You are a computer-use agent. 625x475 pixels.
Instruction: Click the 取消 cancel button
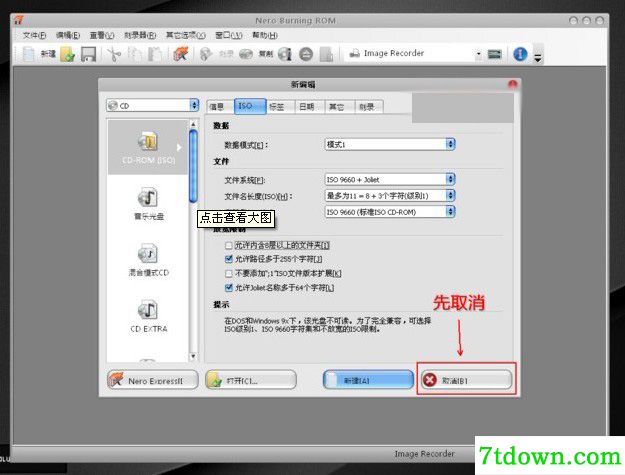[x=466, y=380]
